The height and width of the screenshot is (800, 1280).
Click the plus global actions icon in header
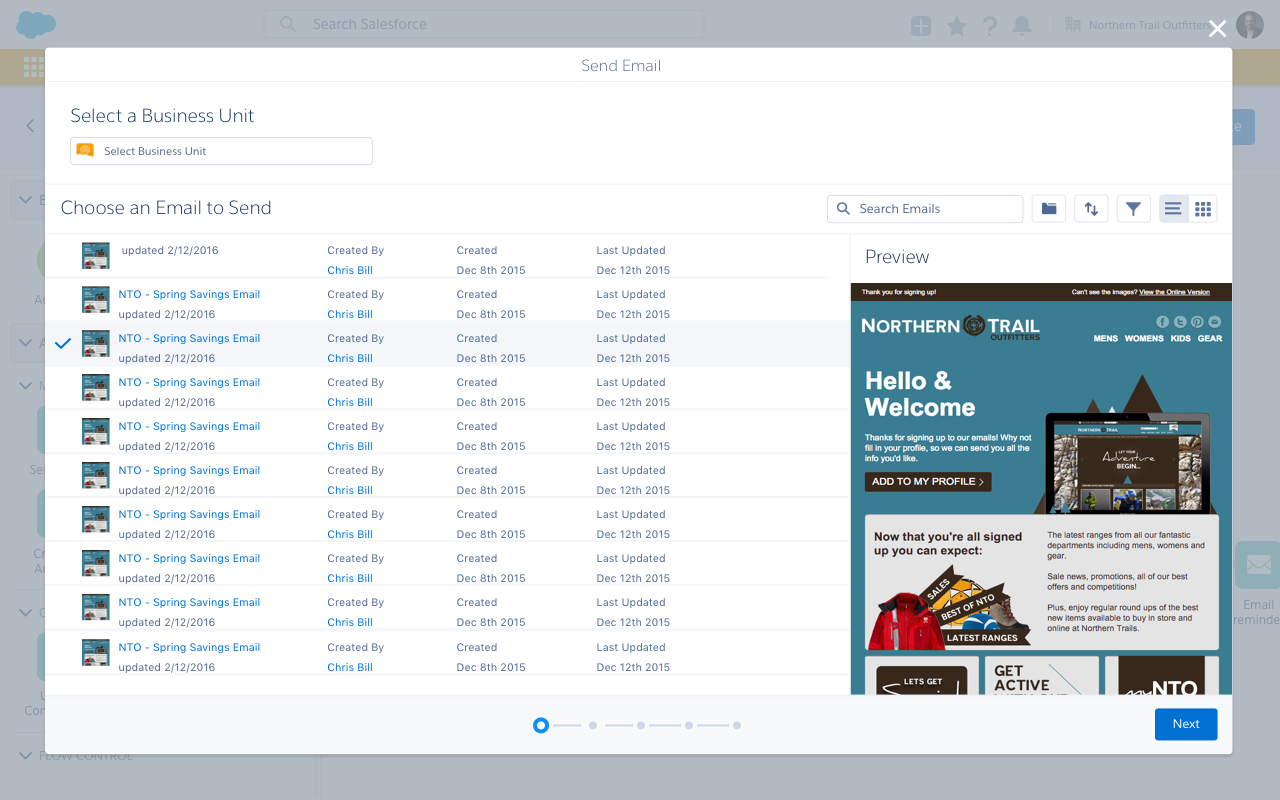(921, 26)
